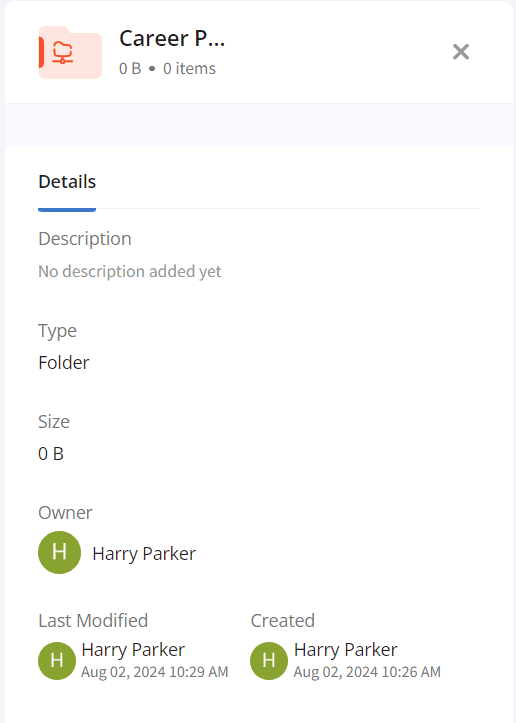Viewport: 516px width, 723px height.
Task: Click the Folder type value
Action: point(64,362)
